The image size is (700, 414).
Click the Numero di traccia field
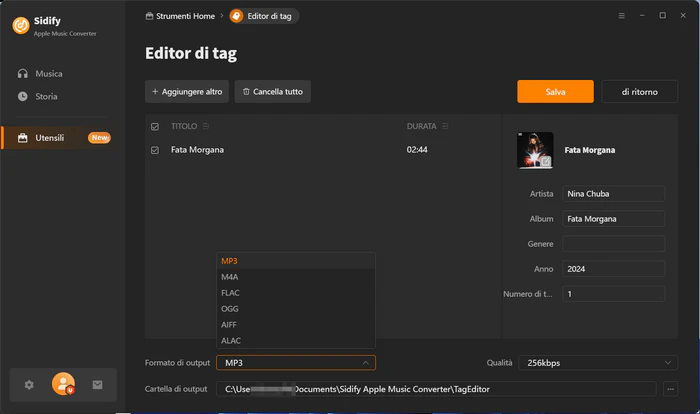click(x=613, y=294)
